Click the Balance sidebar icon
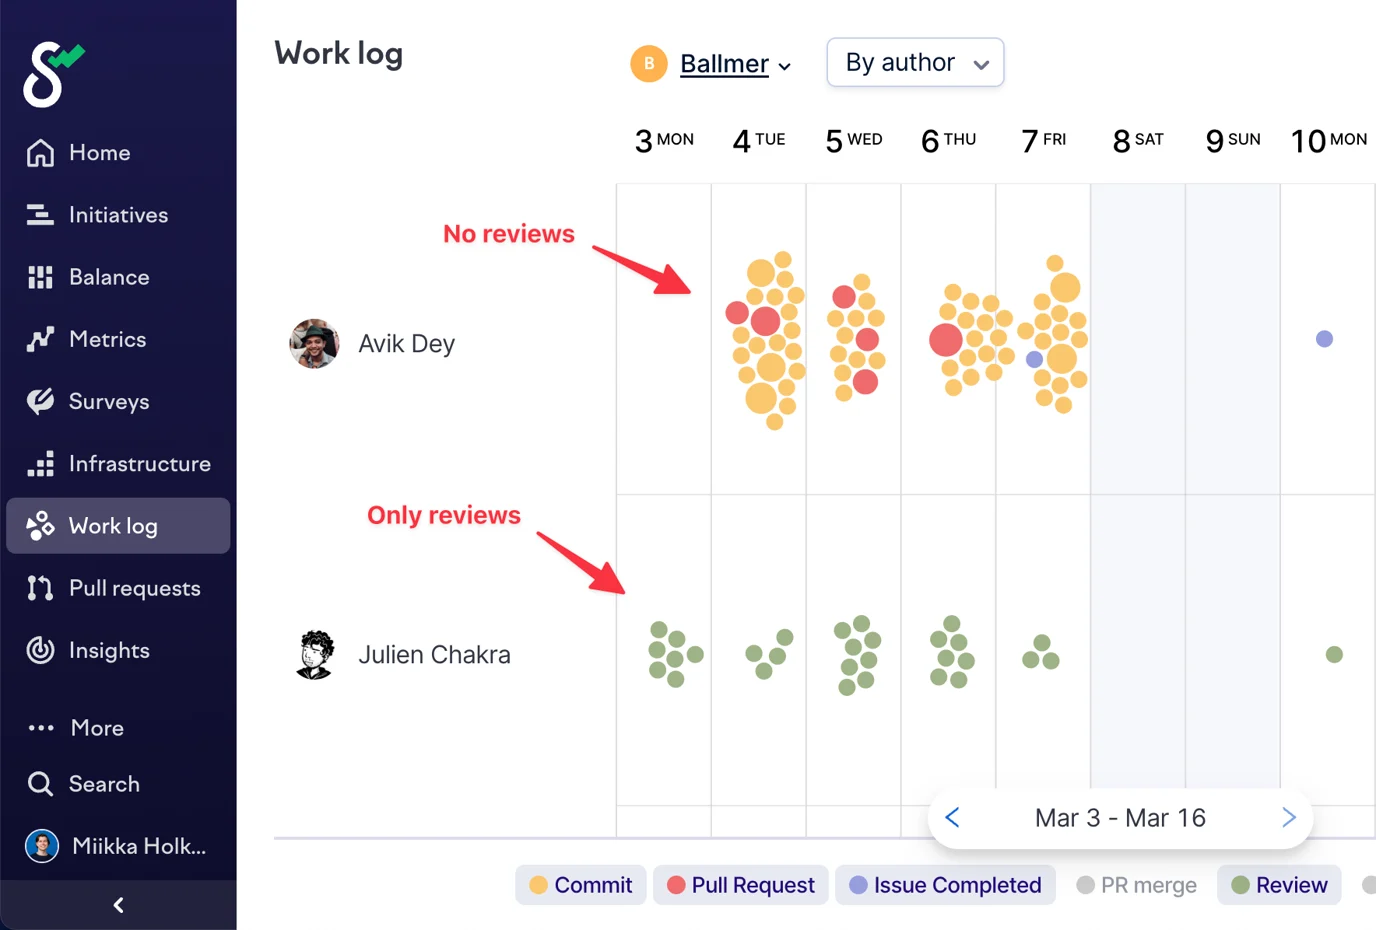The image size is (1376, 930). click(40, 277)
